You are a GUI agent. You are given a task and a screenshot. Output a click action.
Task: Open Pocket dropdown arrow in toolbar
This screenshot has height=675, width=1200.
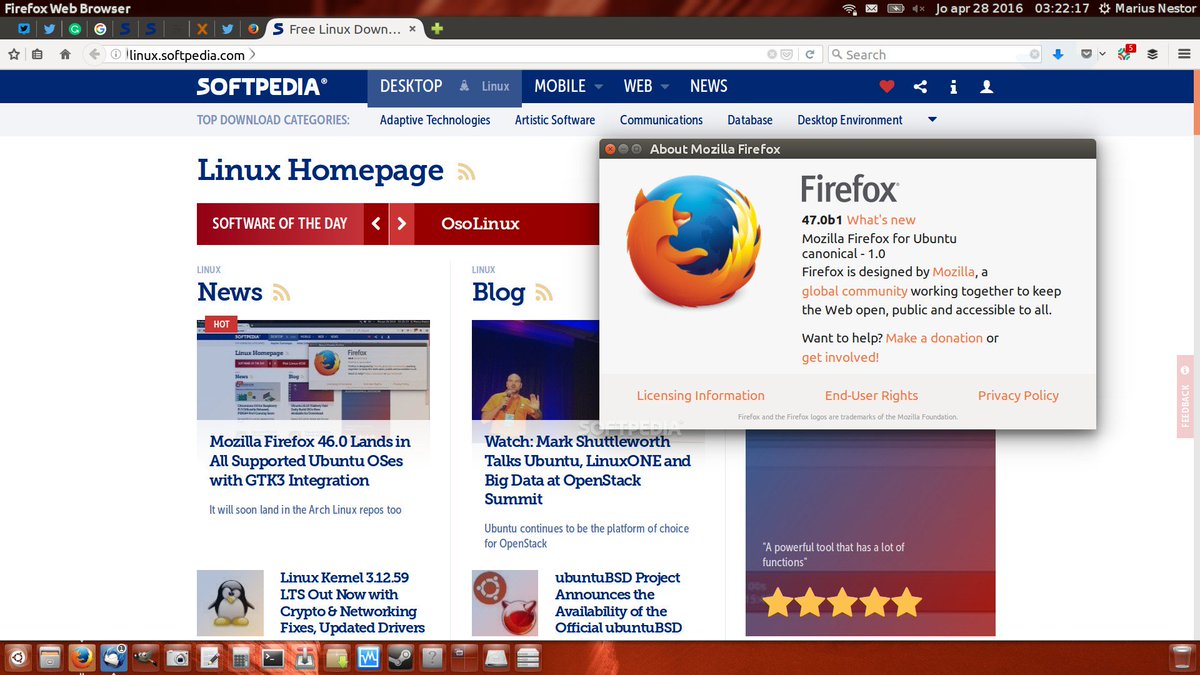tap(1102, 55)
